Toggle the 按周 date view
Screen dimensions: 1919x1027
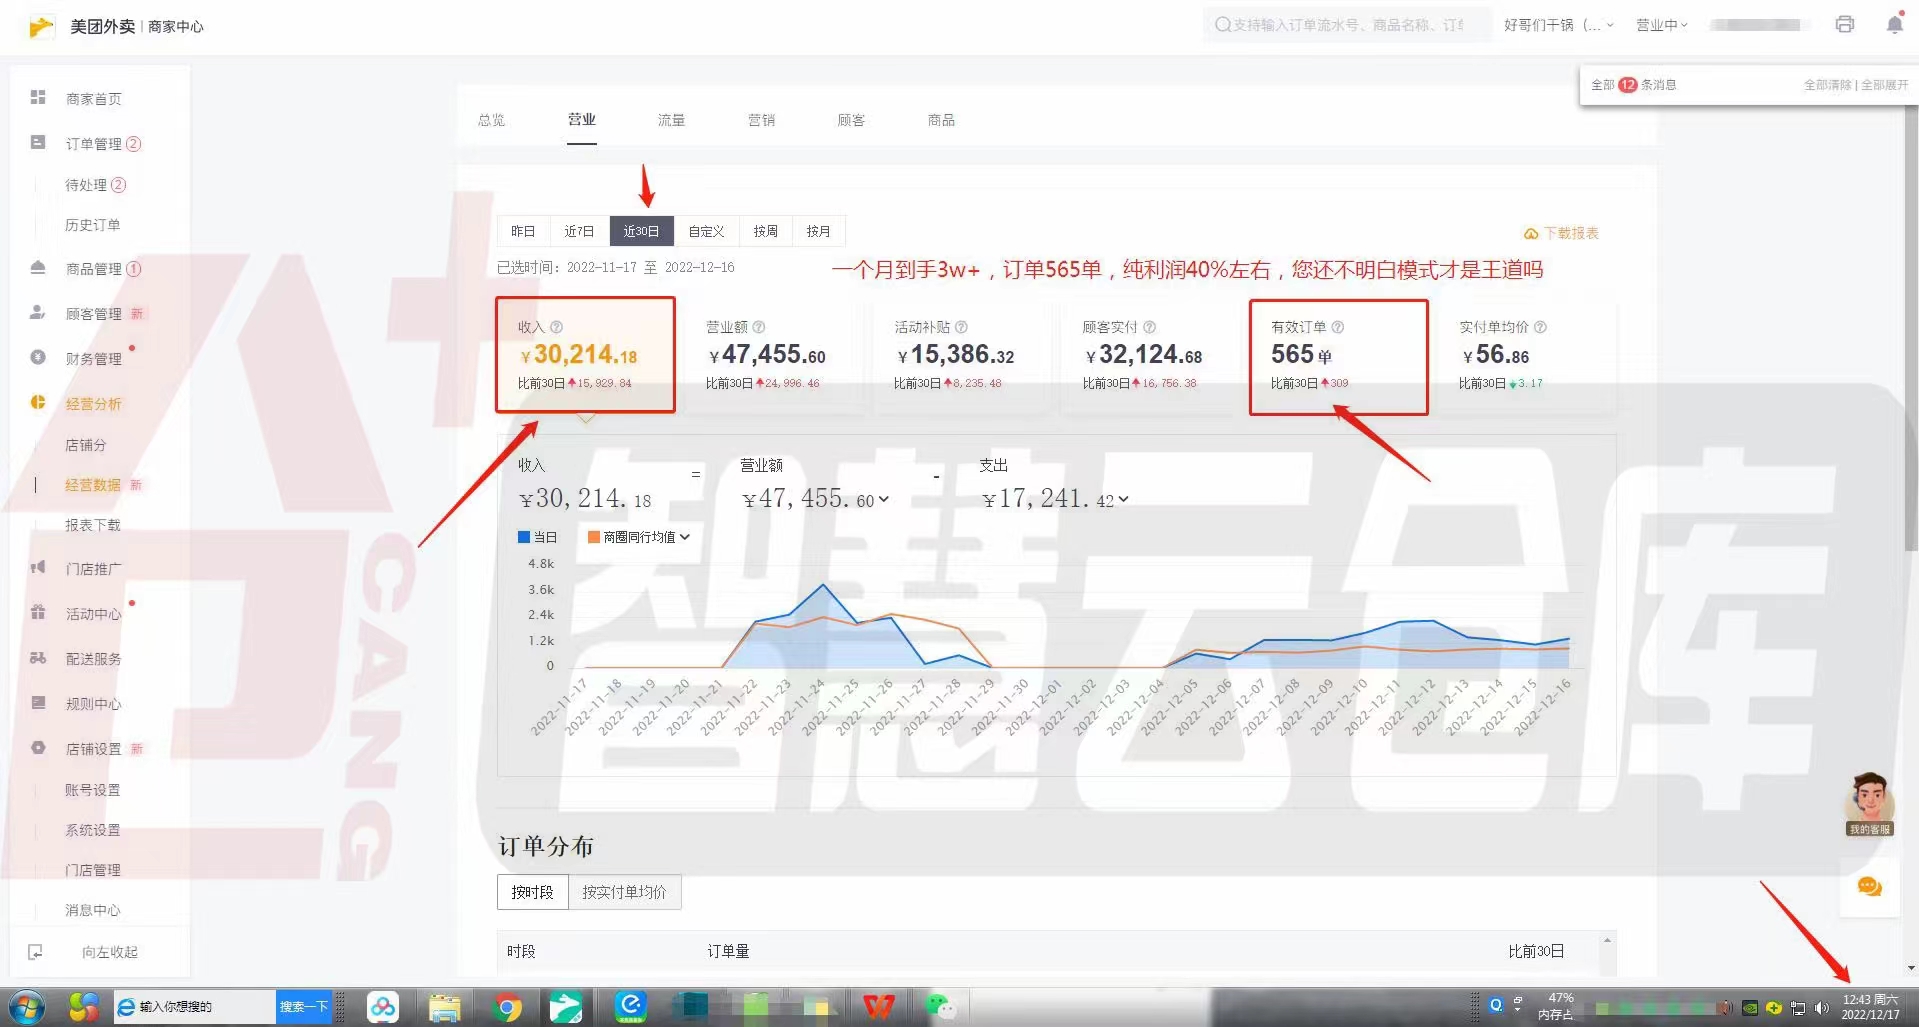pos(764,231)
